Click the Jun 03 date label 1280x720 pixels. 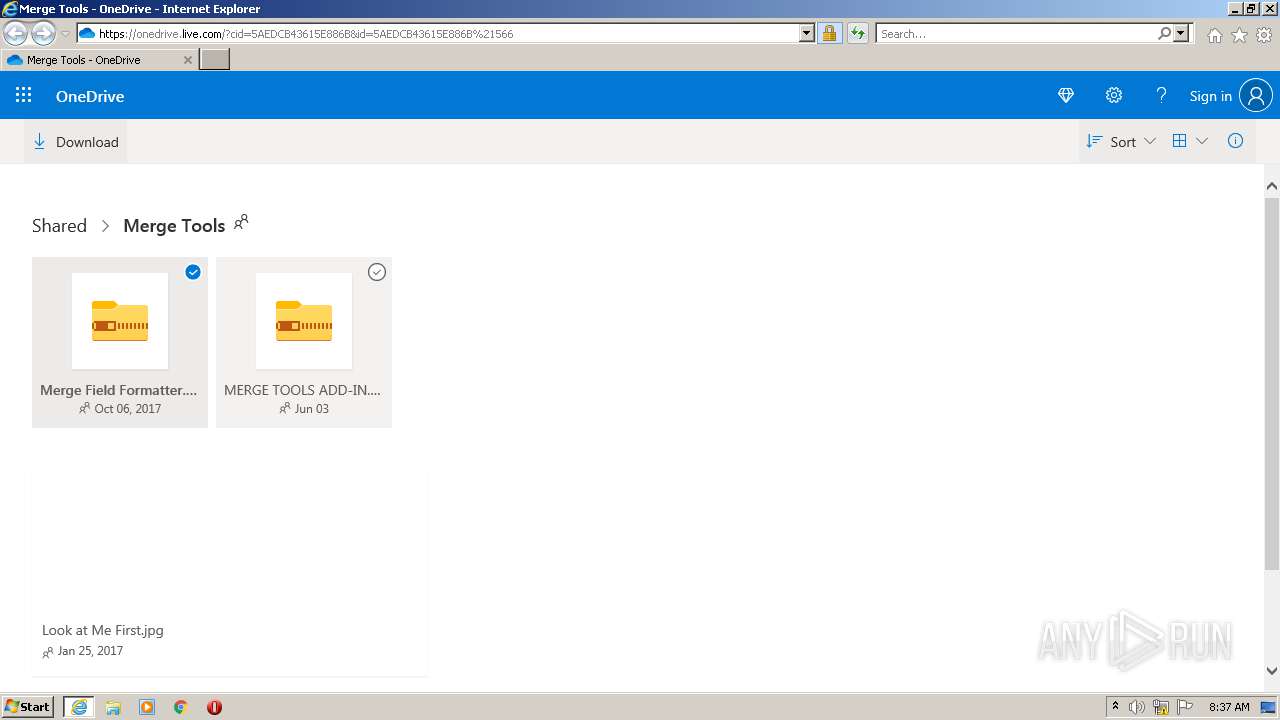tap(311, 408)
